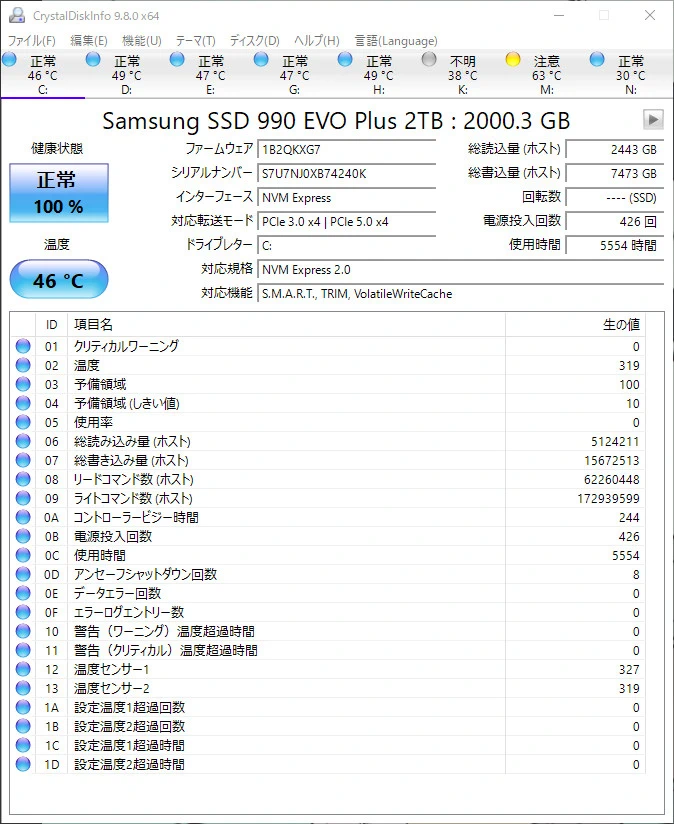Image resolution: width=674 pixels, height=824 pixels.
Task: Click the 生の値 column header
Action: tap(575, 325)
